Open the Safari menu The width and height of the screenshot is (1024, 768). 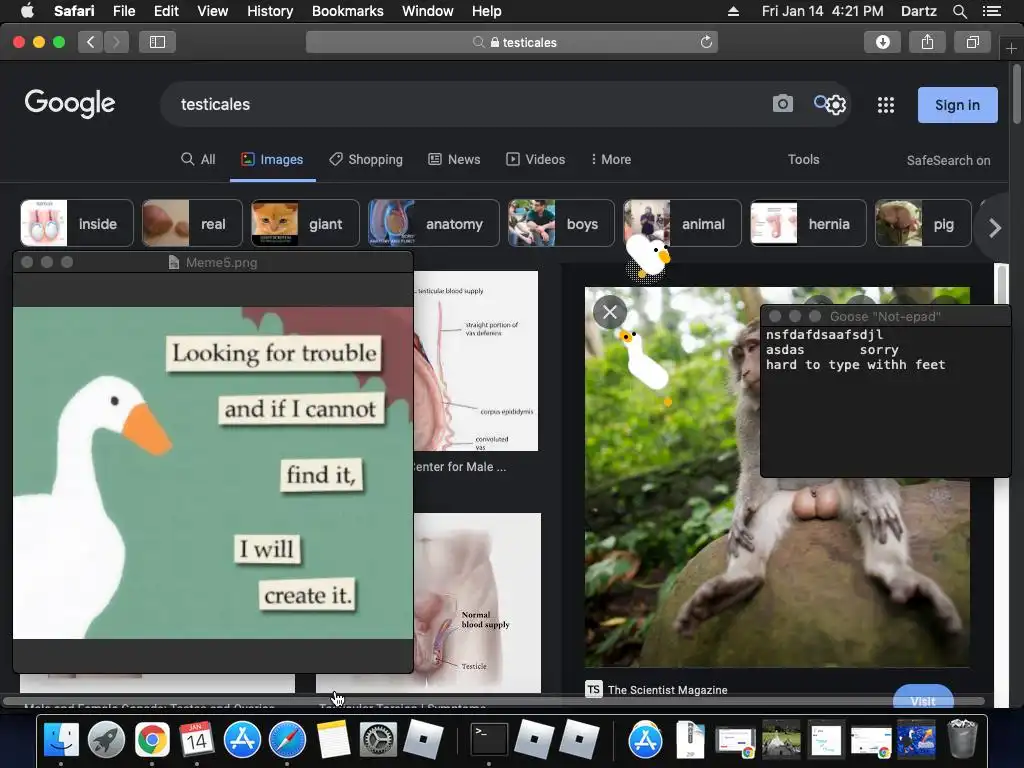tap(74, 11)
